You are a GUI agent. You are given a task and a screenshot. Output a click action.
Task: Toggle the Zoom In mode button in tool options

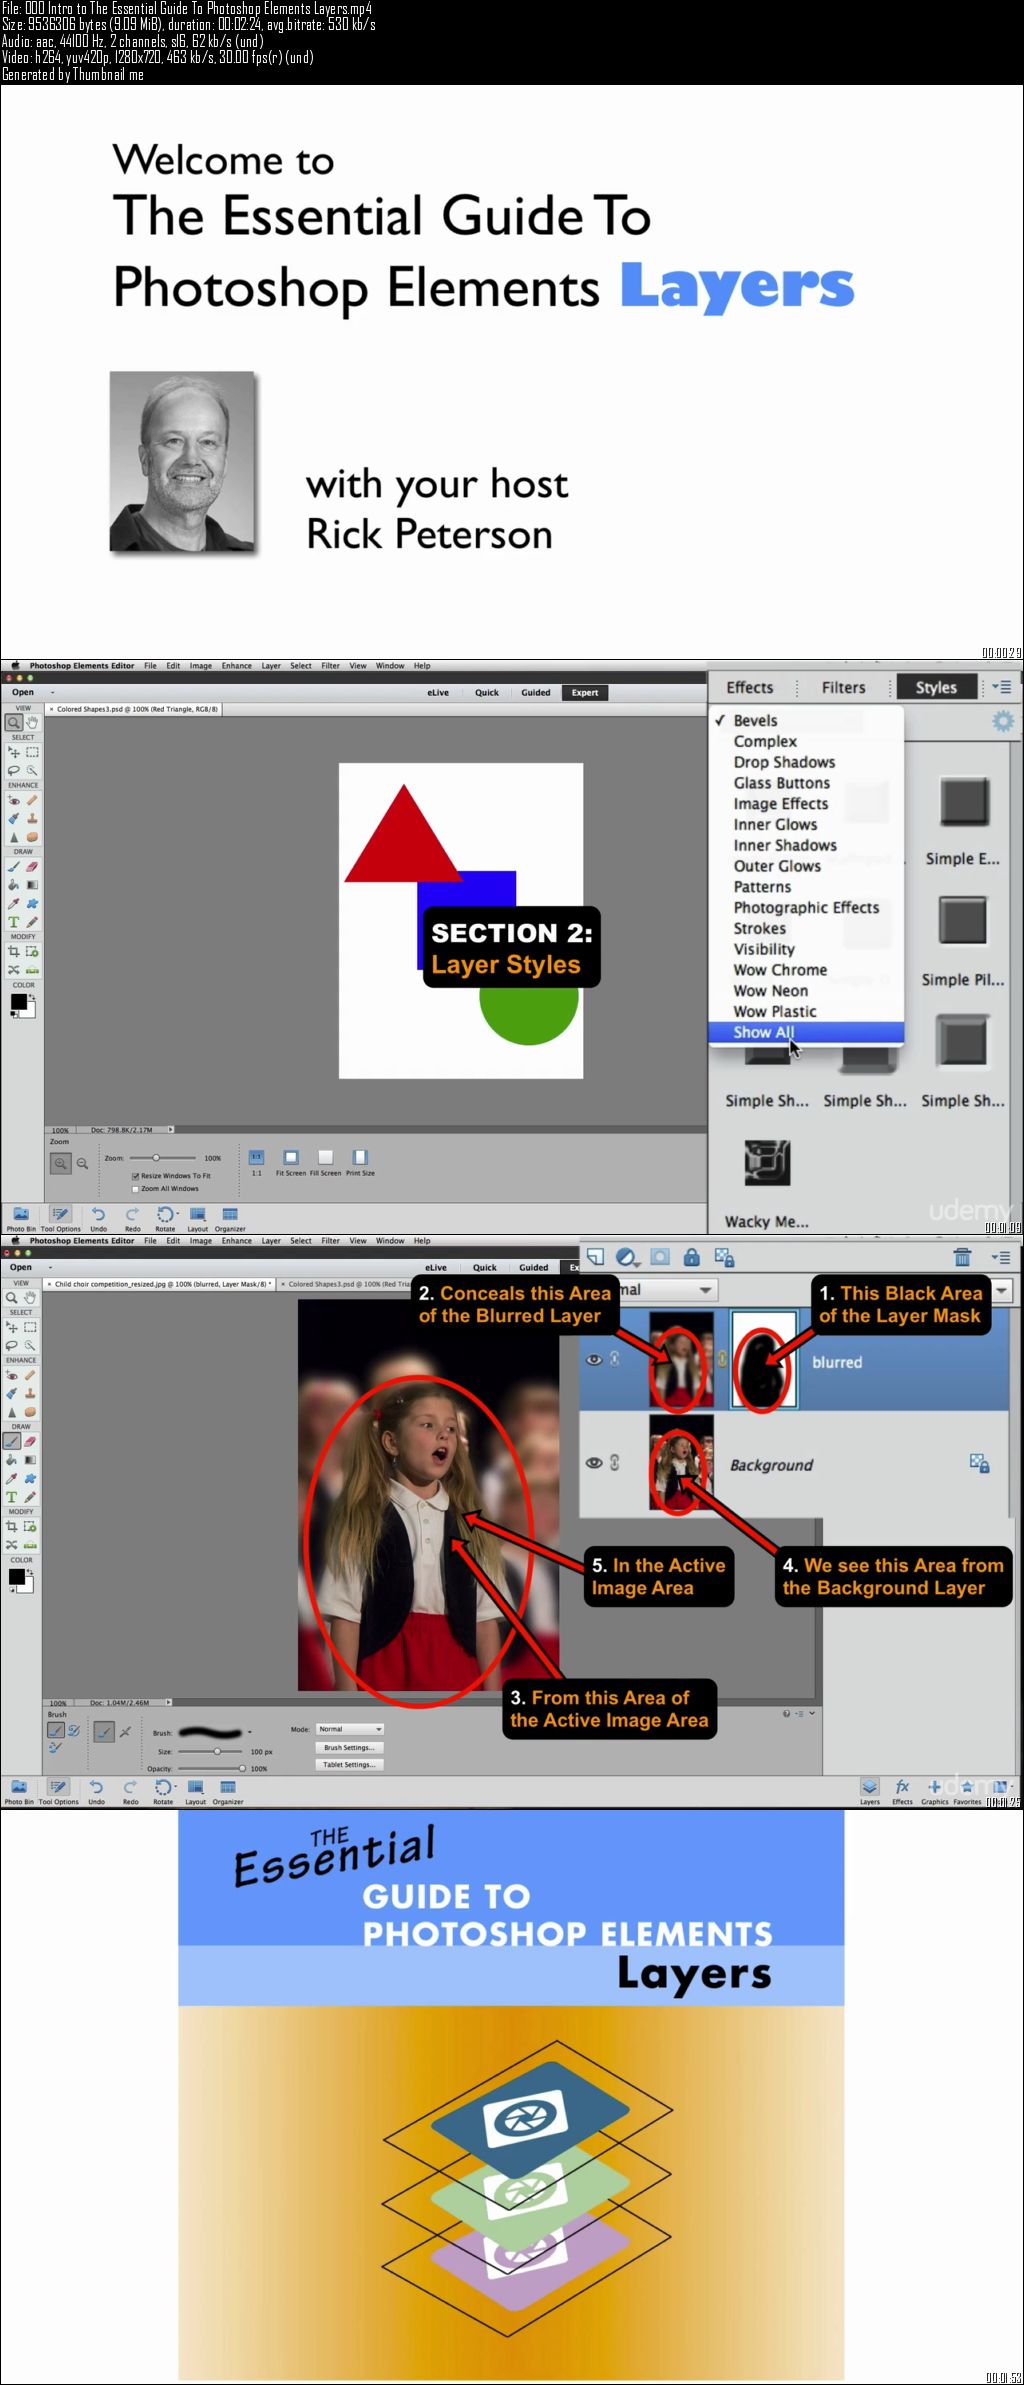pos(61,1163)
